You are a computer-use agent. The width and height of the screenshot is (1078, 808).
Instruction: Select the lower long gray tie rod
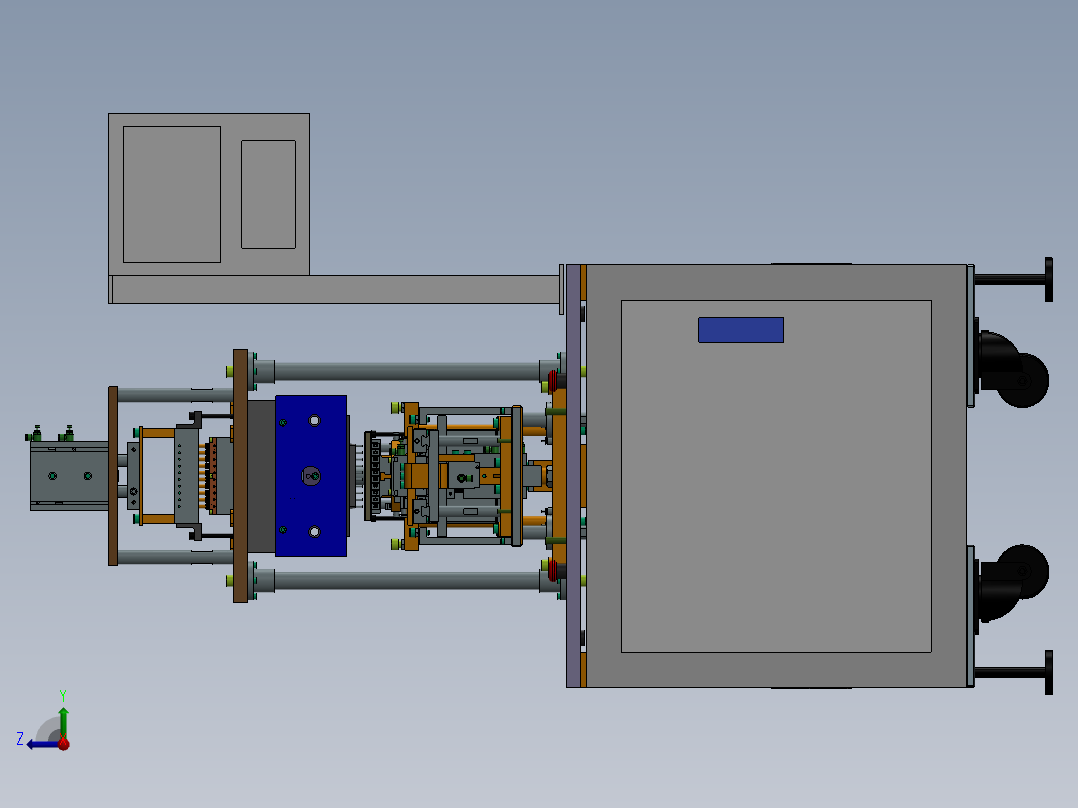click(x=407, y=580)
